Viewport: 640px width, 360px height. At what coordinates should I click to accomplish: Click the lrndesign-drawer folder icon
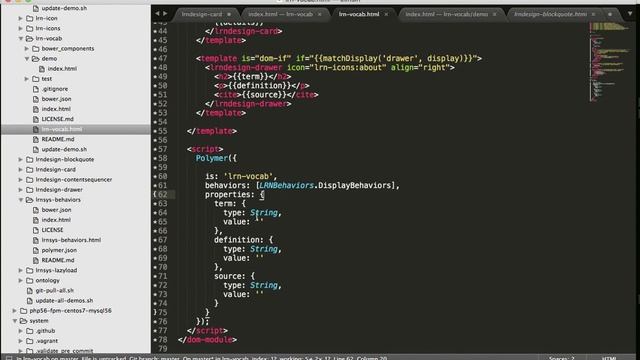pos(29,189)
